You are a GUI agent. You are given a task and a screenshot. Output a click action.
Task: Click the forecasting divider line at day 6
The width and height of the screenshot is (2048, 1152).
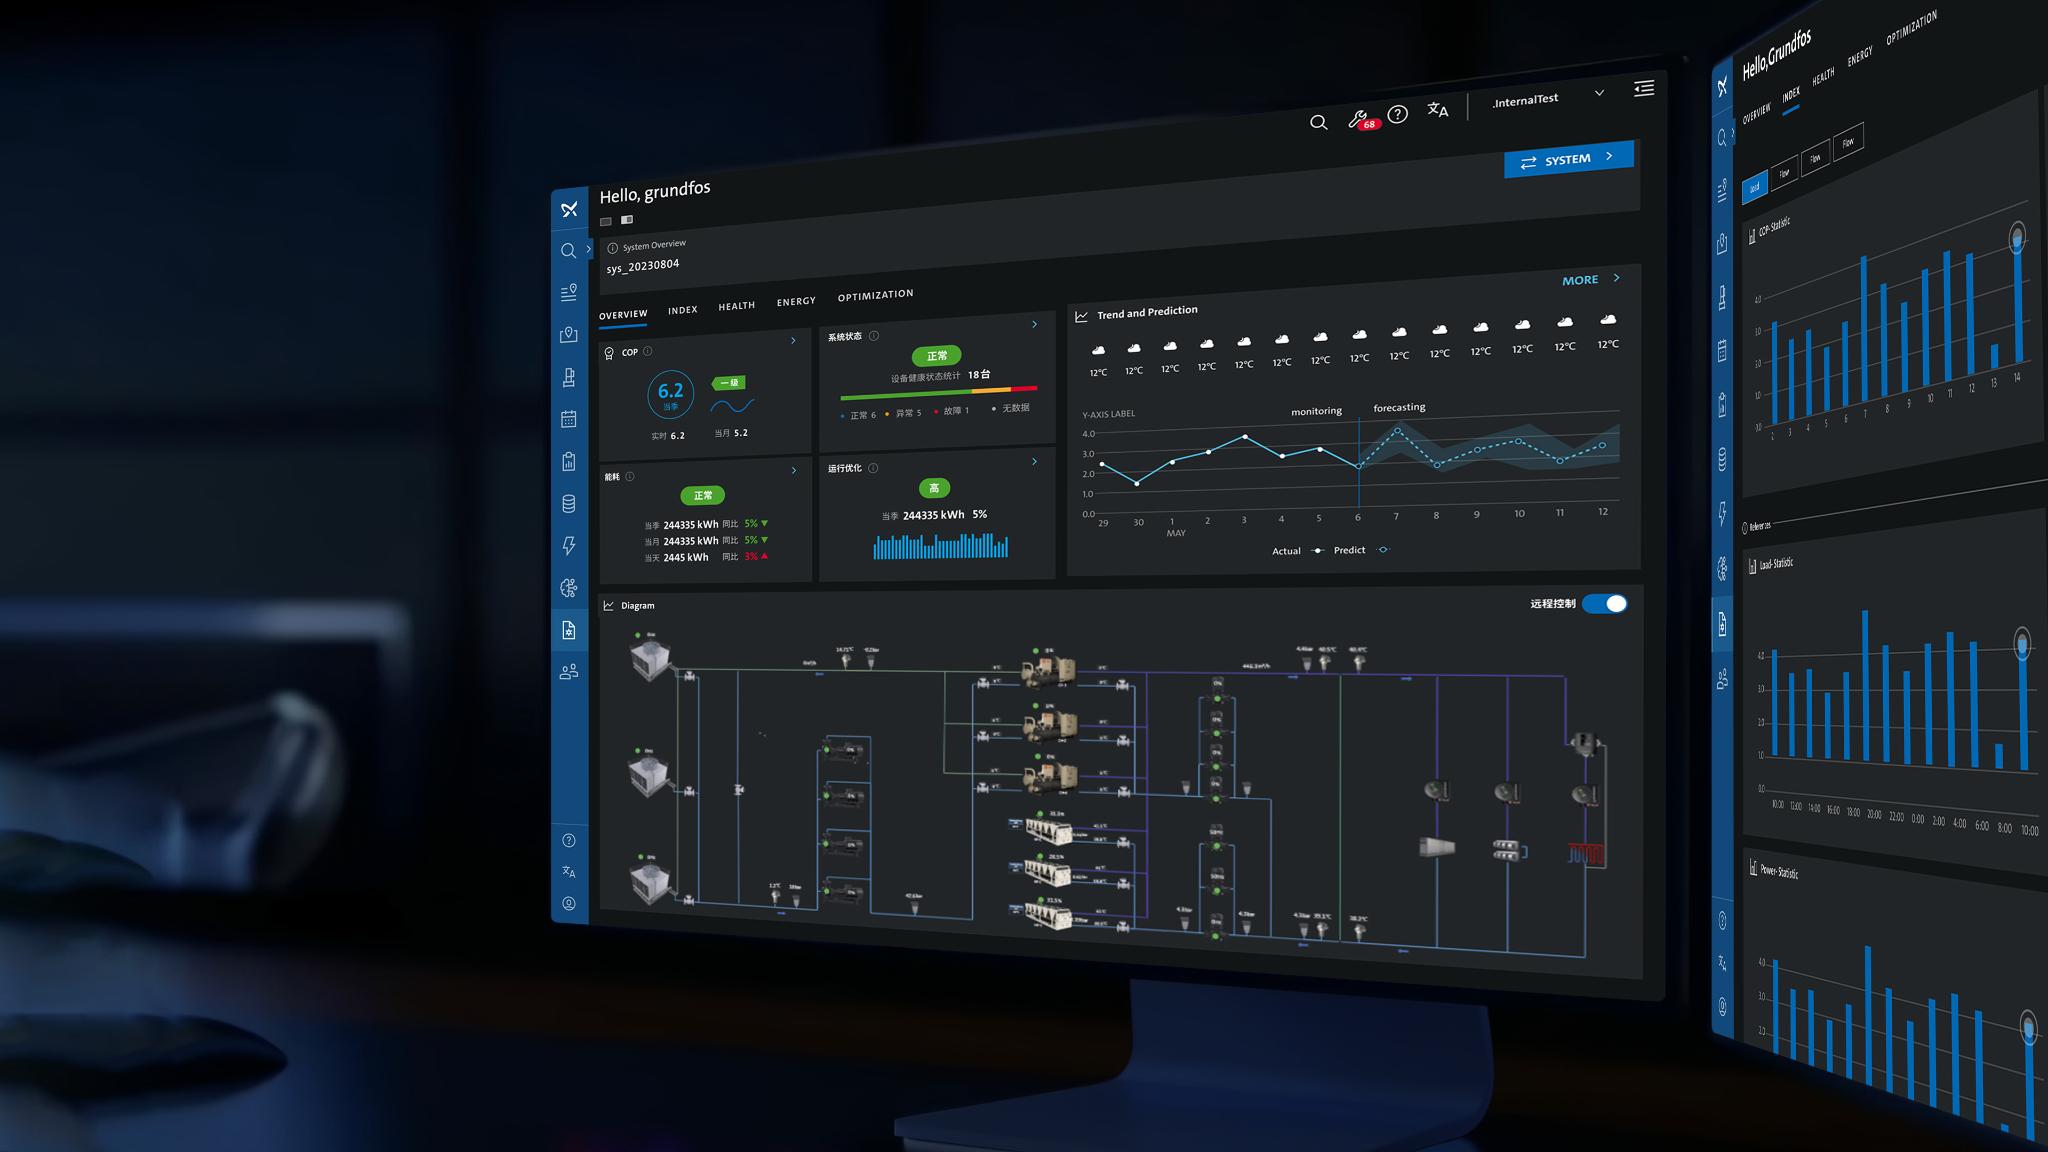coord(1359,463)
